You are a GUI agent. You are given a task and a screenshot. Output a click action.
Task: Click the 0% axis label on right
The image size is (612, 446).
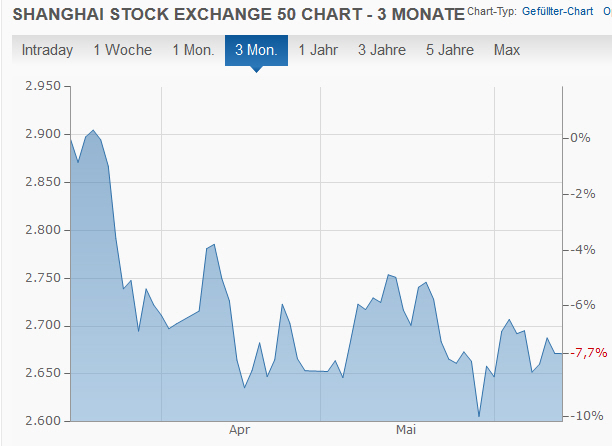581,138
